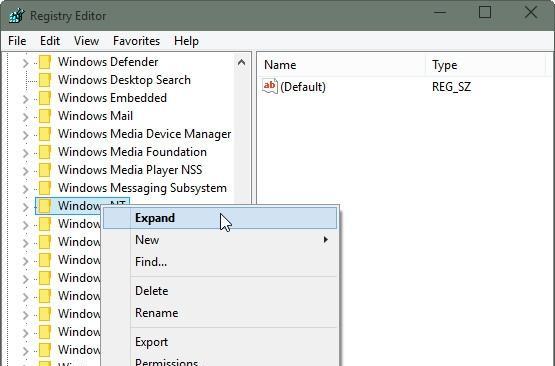
Task: Click the tree pane scroll up arrow
Action: [x=242, y=63]
